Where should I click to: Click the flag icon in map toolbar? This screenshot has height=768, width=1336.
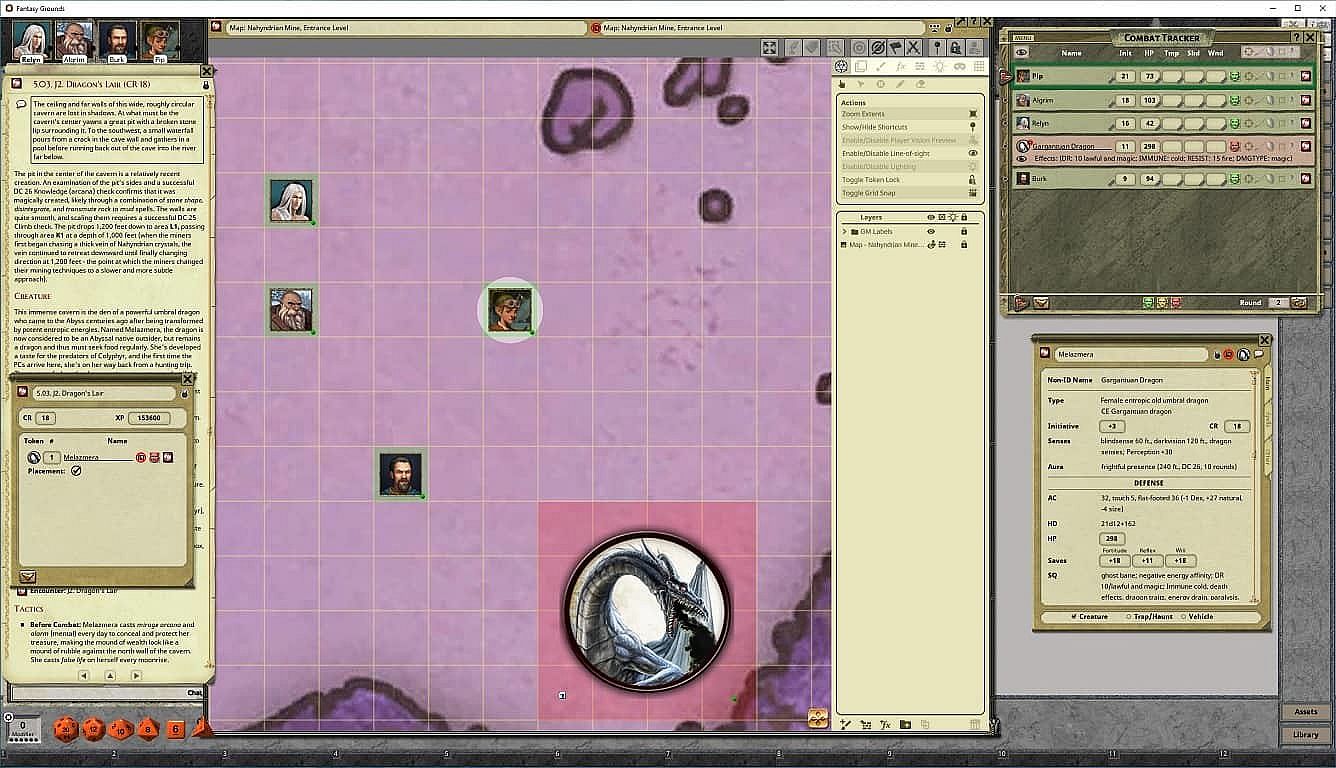pos(895,48)
